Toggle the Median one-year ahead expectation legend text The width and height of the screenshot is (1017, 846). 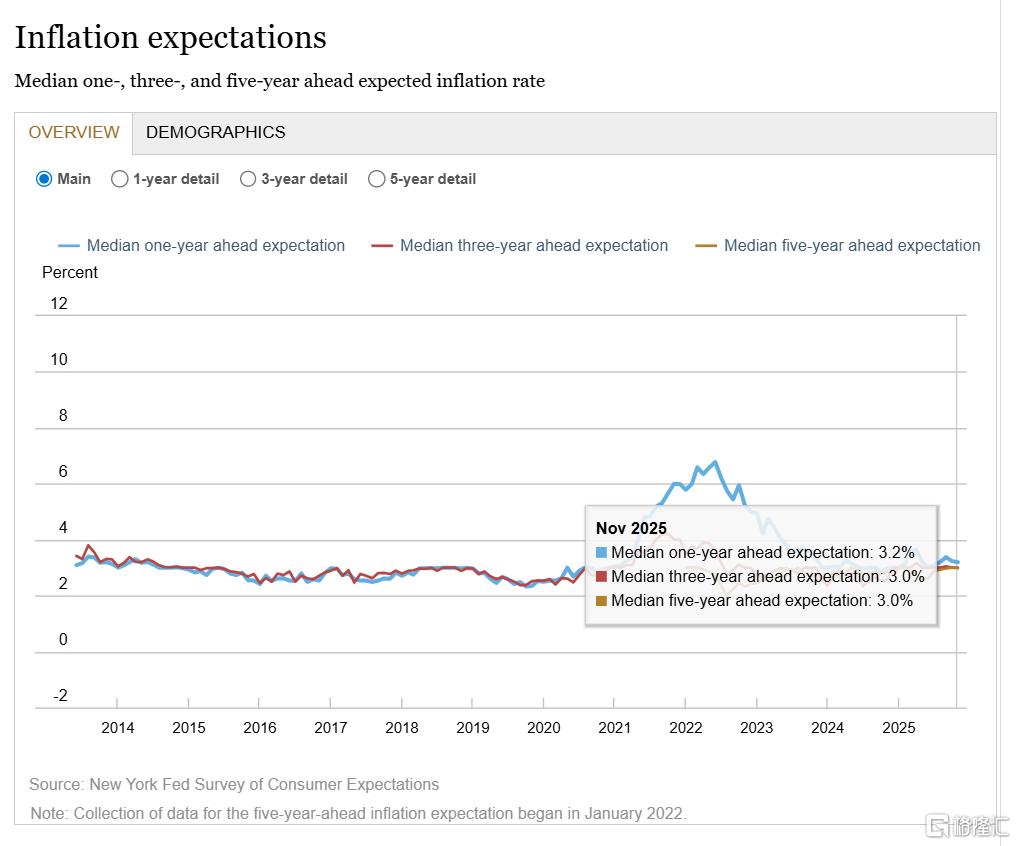[x=215, y=246]
